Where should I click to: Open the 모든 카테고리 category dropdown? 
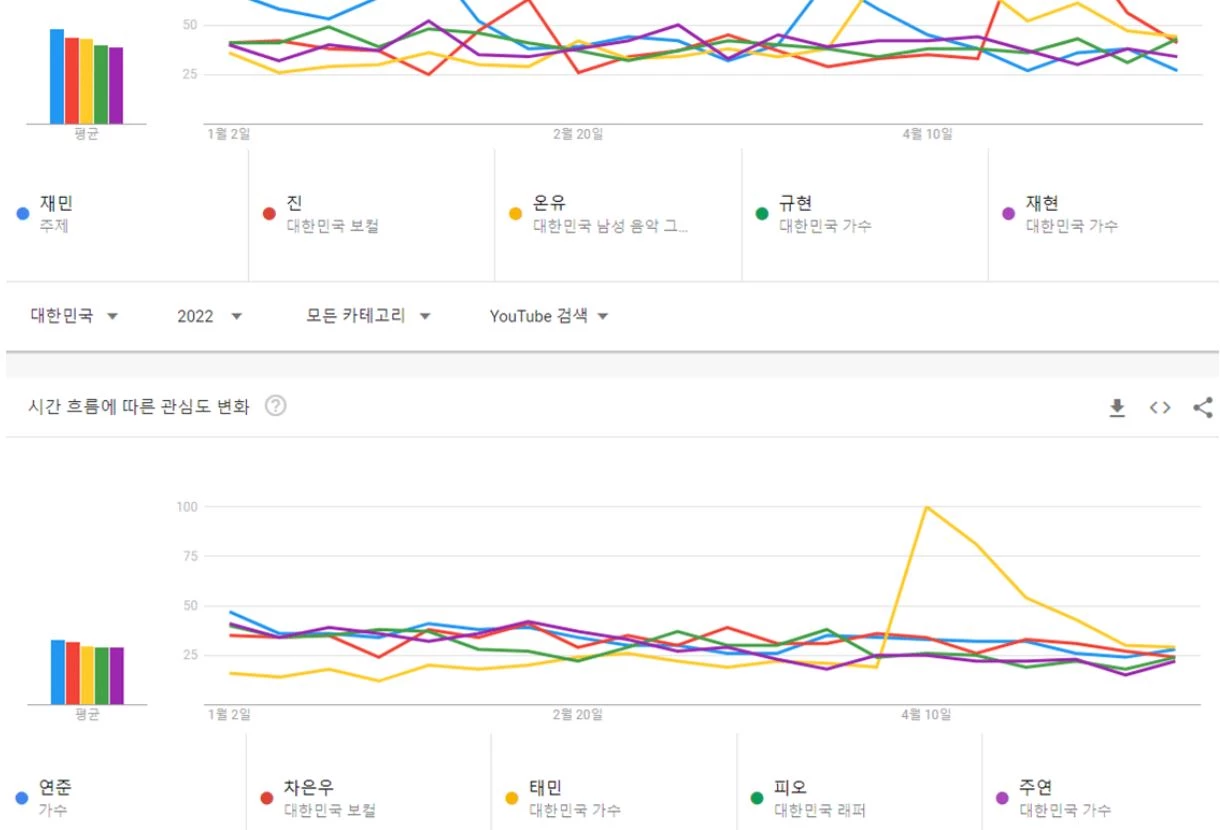click(x=368, y=316)
